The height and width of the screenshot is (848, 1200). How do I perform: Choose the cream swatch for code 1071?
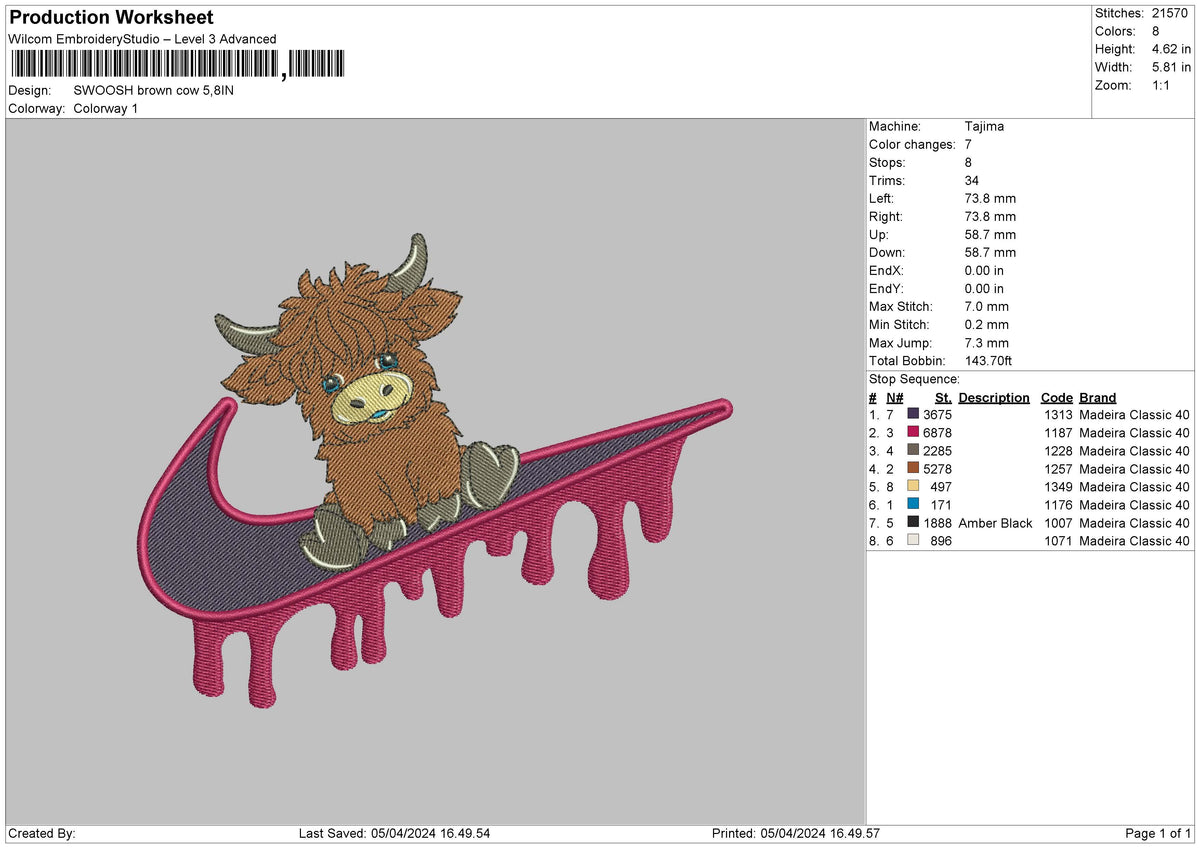pos(913,541)
